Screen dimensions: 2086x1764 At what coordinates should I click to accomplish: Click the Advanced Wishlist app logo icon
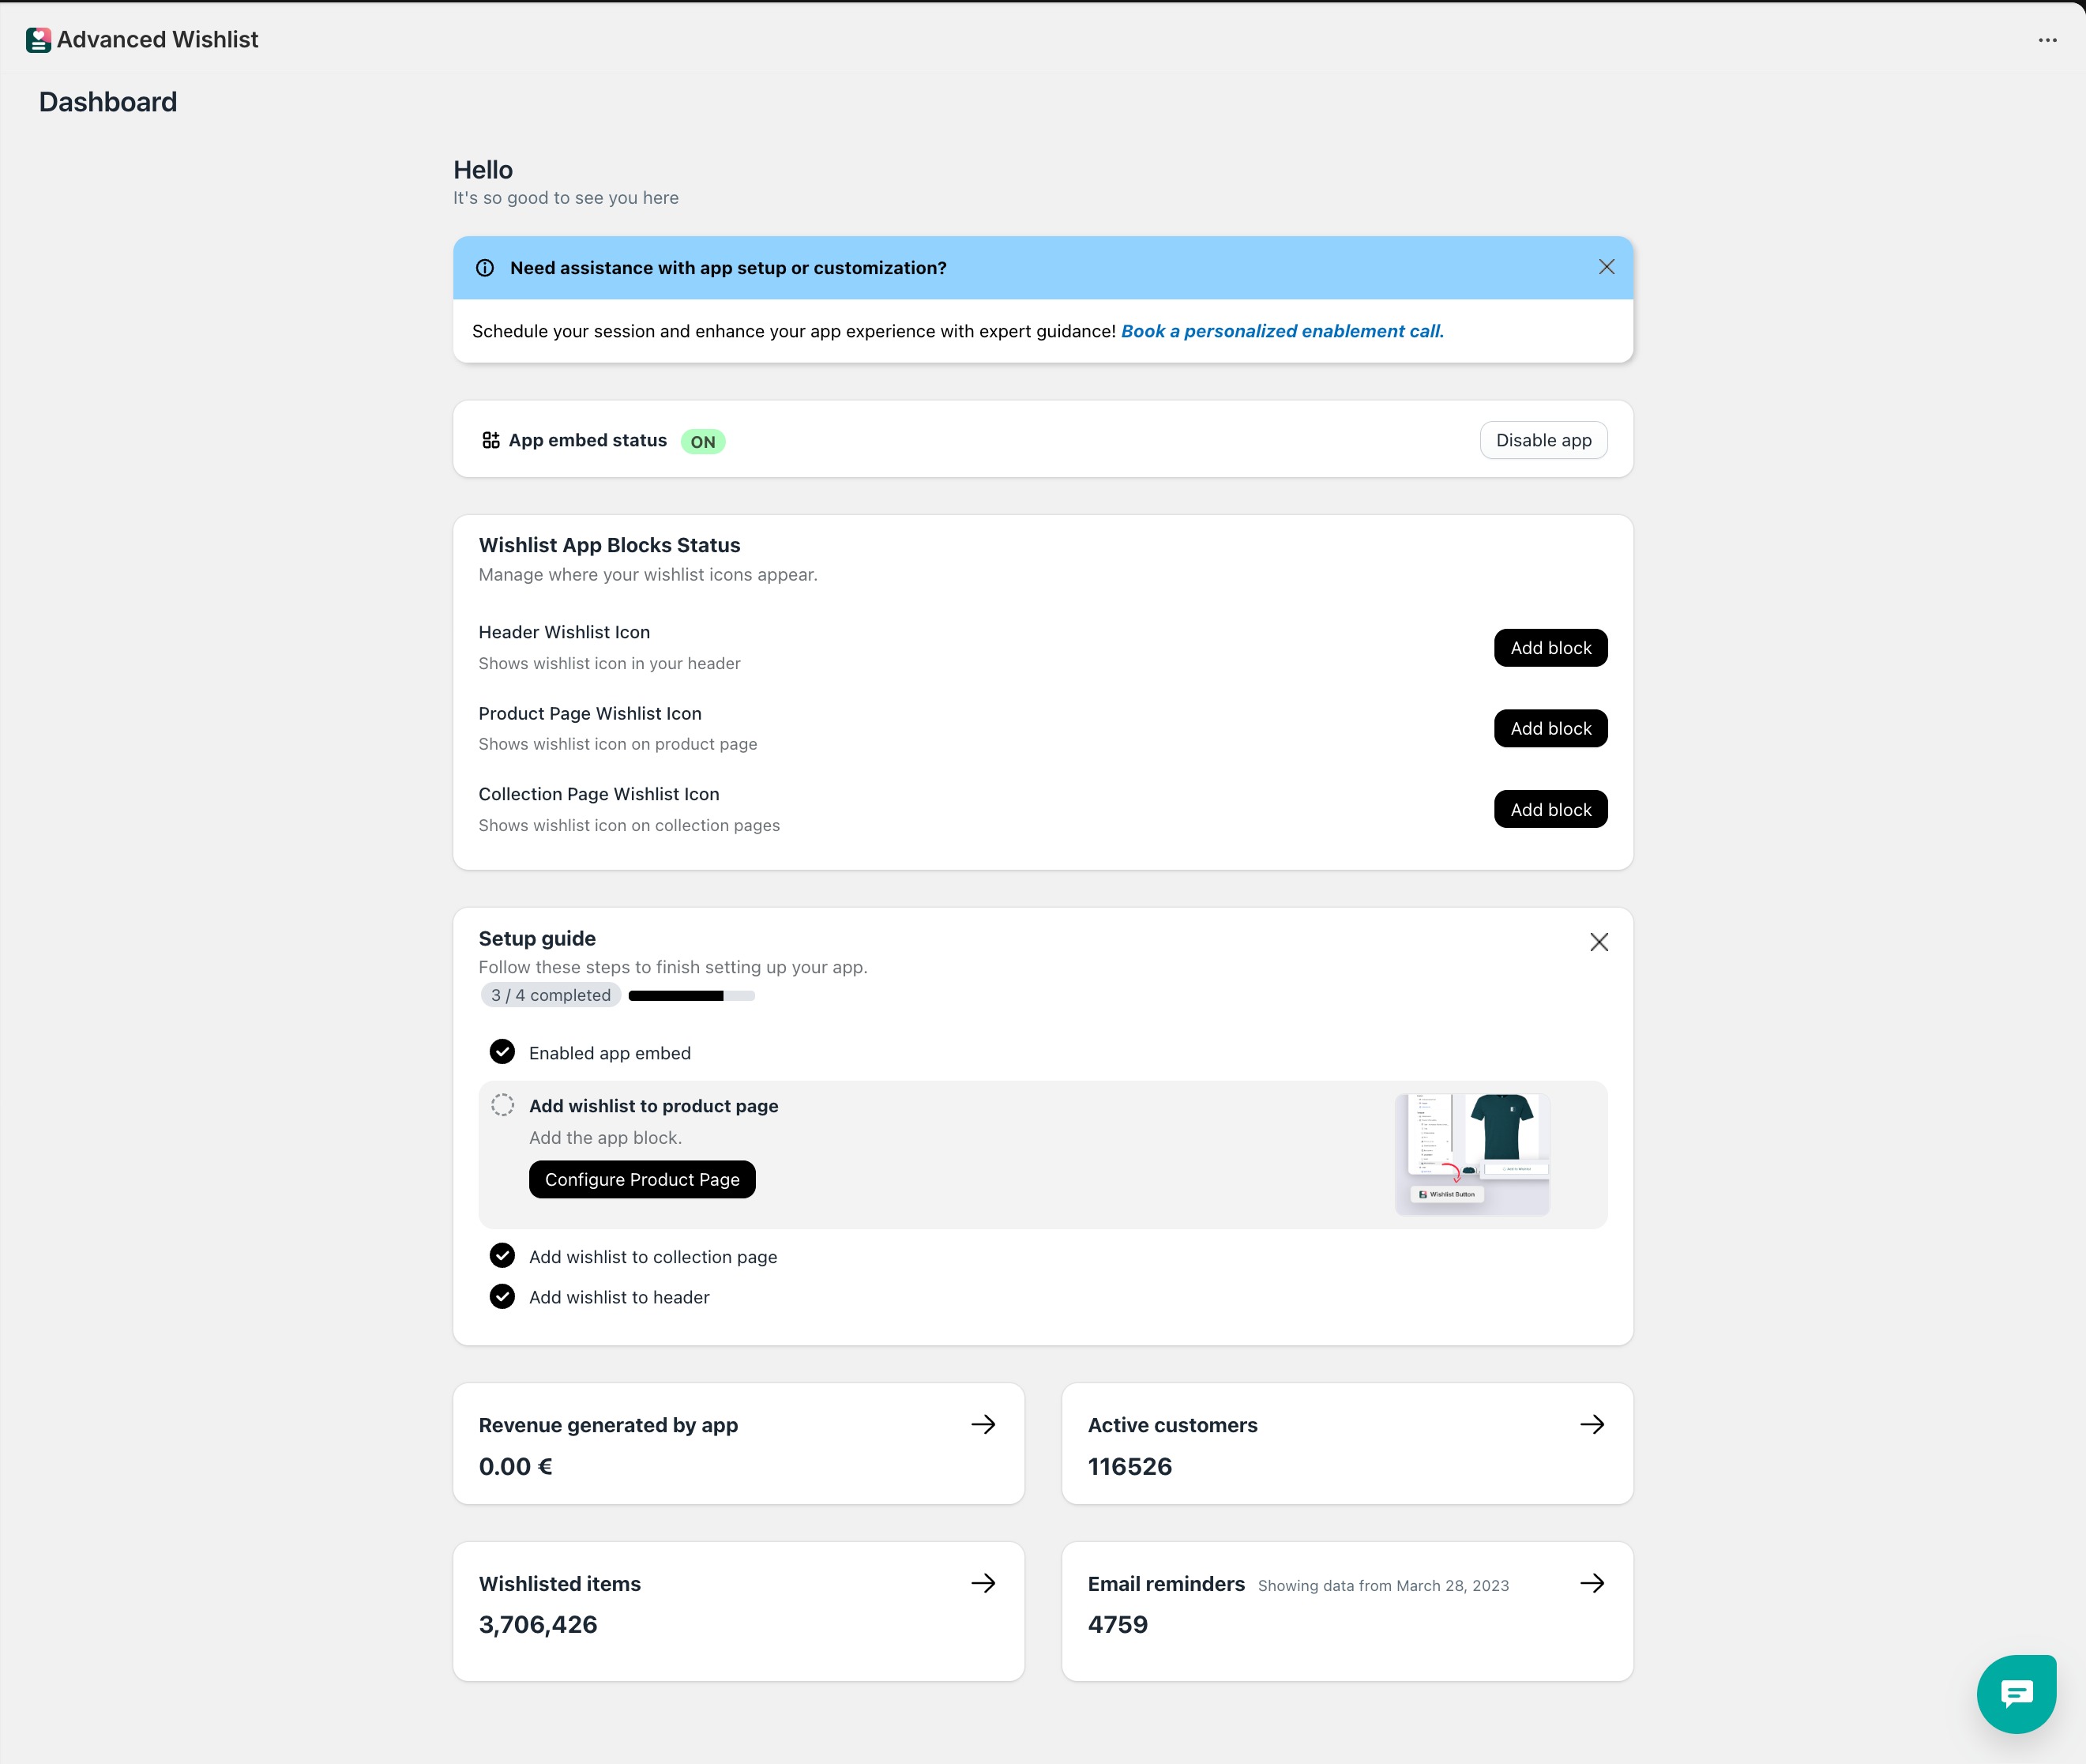pos(38,40)
